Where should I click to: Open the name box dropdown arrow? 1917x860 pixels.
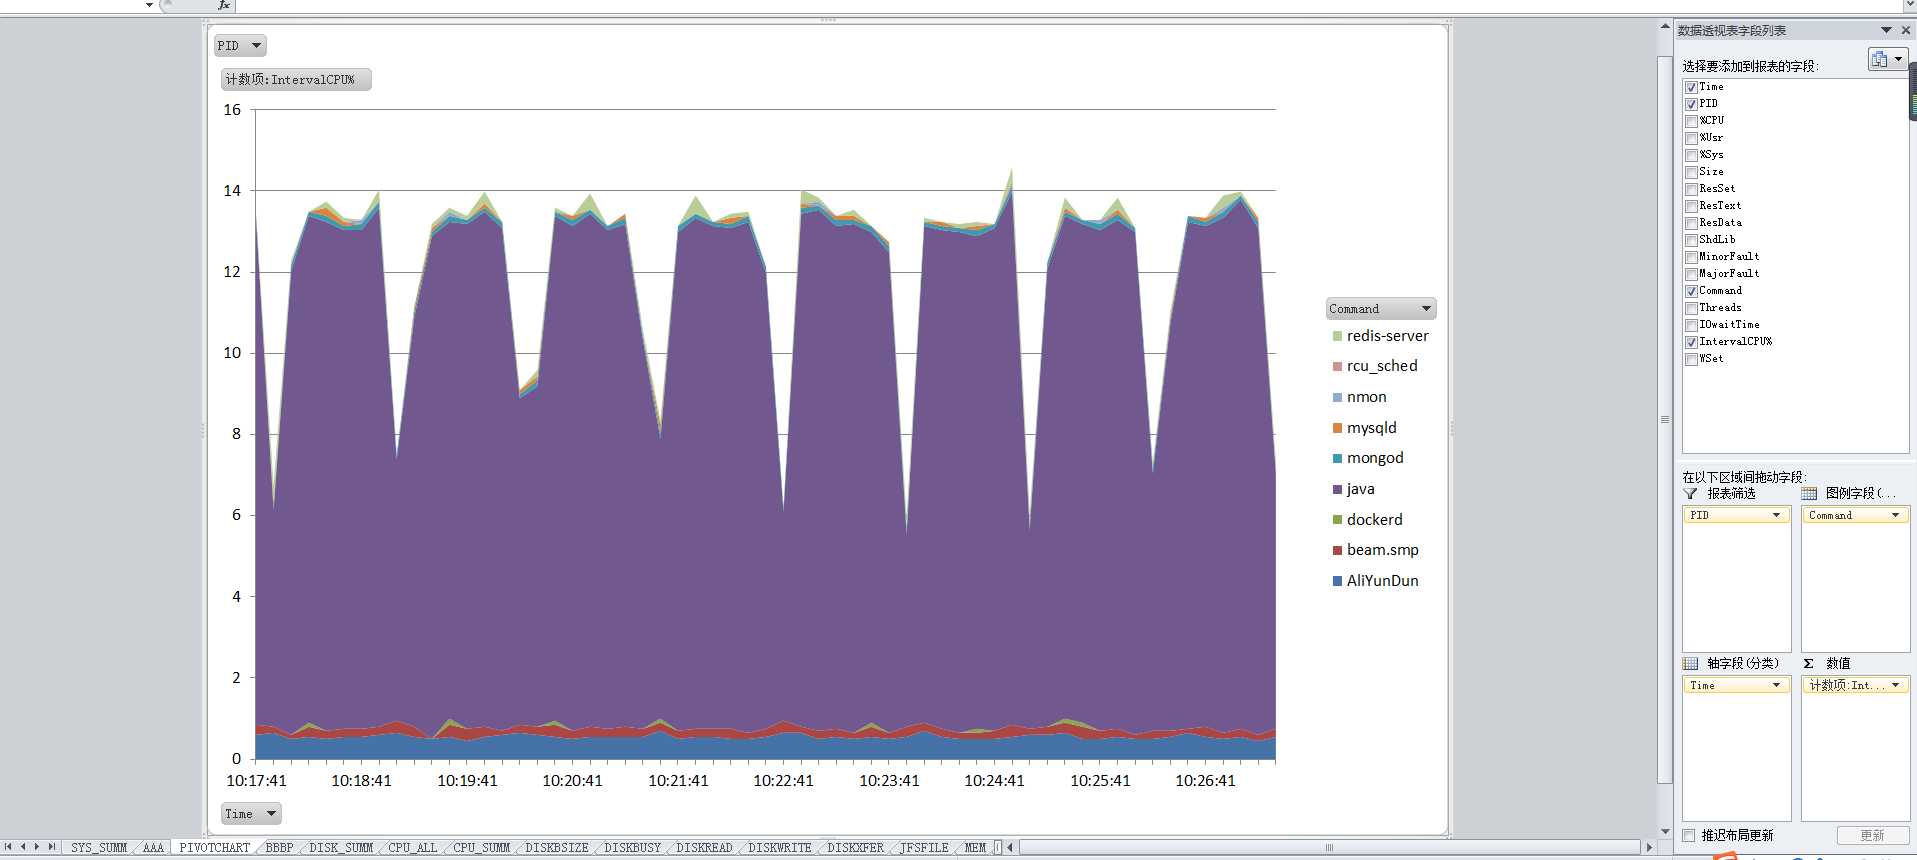pos(149,5)
